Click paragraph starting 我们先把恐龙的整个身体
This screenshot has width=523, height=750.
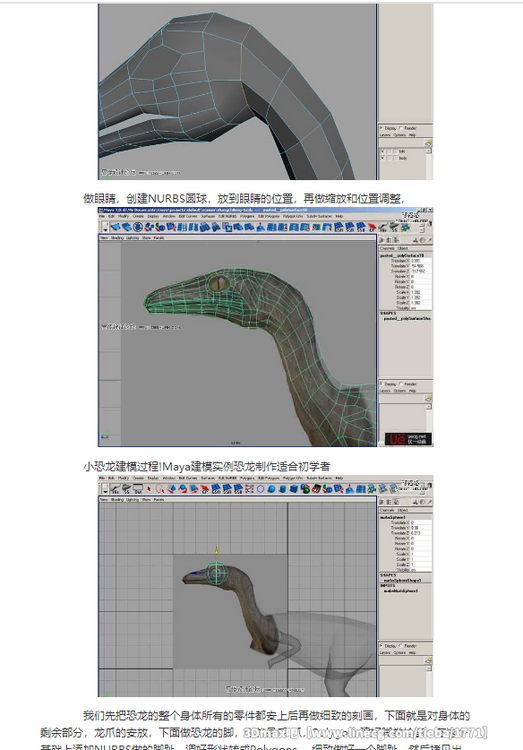255,732
